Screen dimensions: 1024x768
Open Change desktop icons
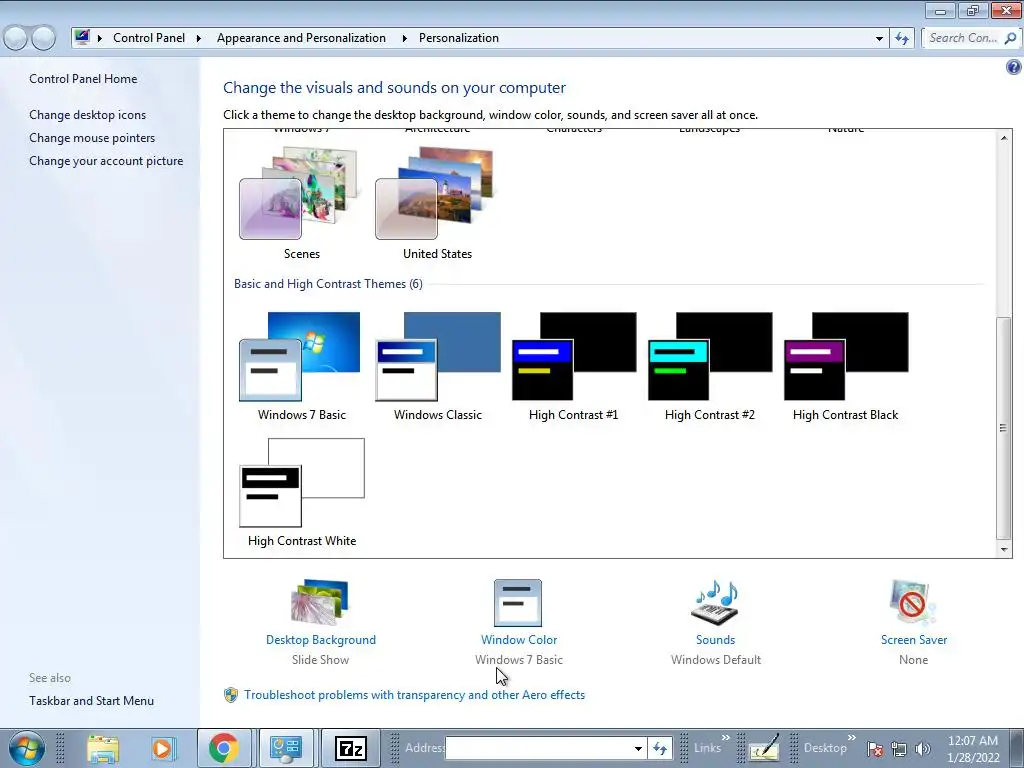88,115
